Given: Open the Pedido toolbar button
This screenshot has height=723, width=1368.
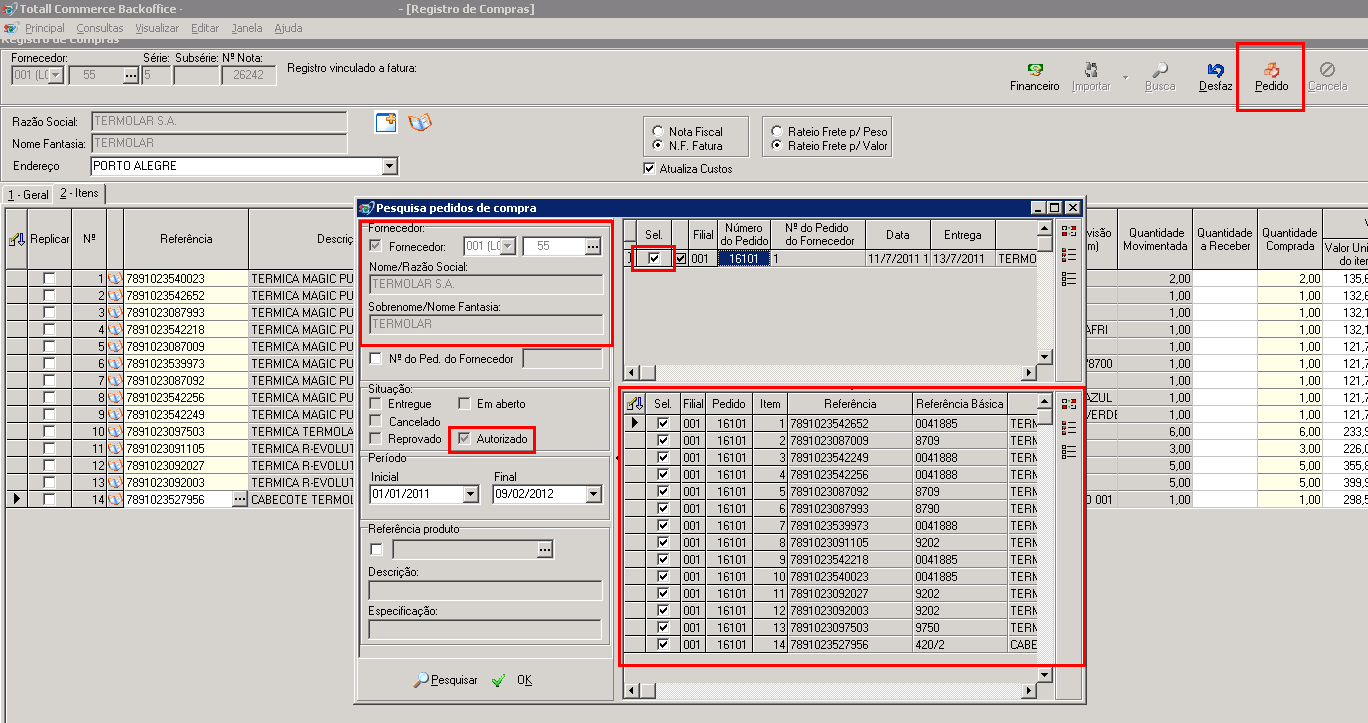Looking at the screenshot, I should click(1271, 77).
